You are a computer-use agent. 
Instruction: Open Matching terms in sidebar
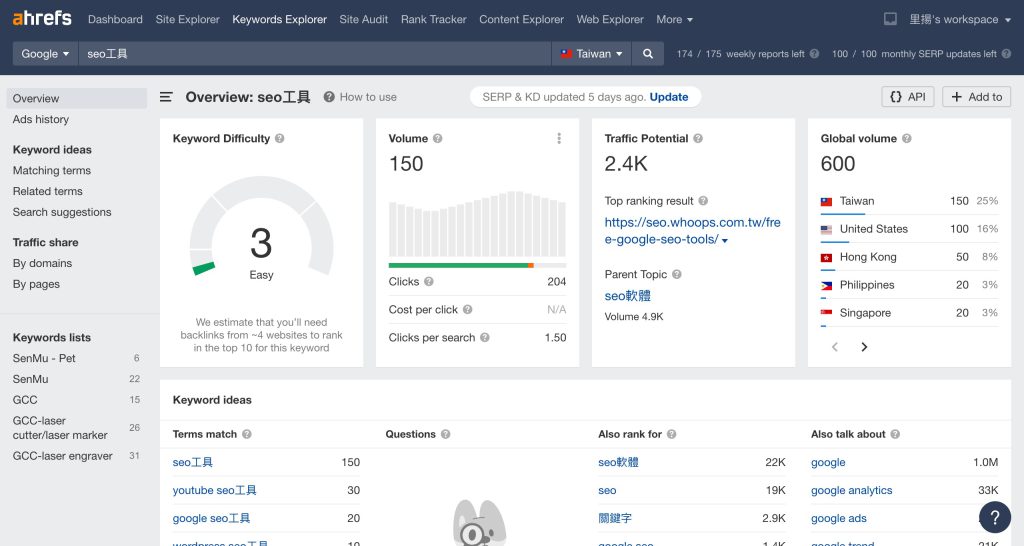[x=52, y=171]
